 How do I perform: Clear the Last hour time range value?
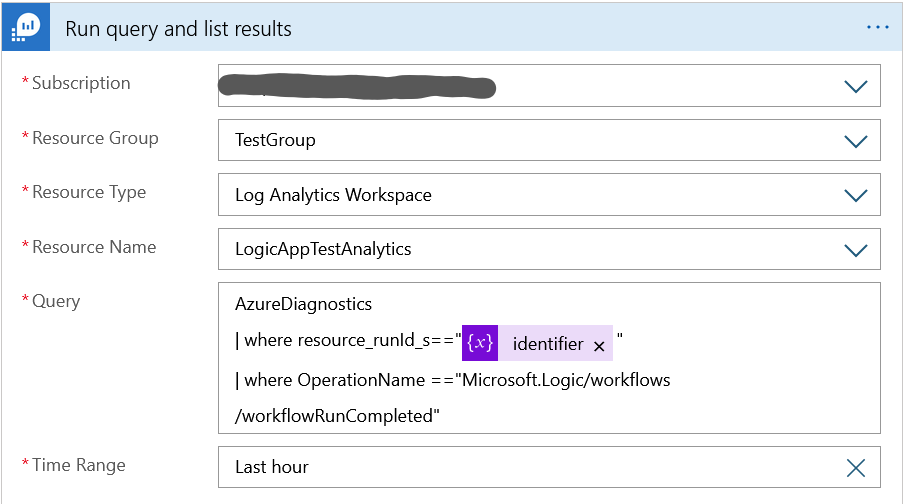(856, 467)
